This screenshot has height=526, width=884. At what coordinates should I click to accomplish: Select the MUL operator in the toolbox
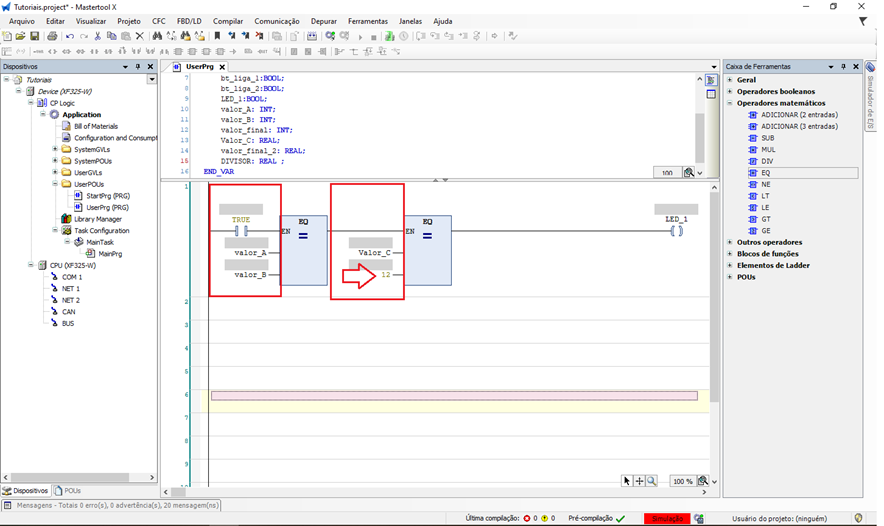pyautogui.click(x=768, y=150)
